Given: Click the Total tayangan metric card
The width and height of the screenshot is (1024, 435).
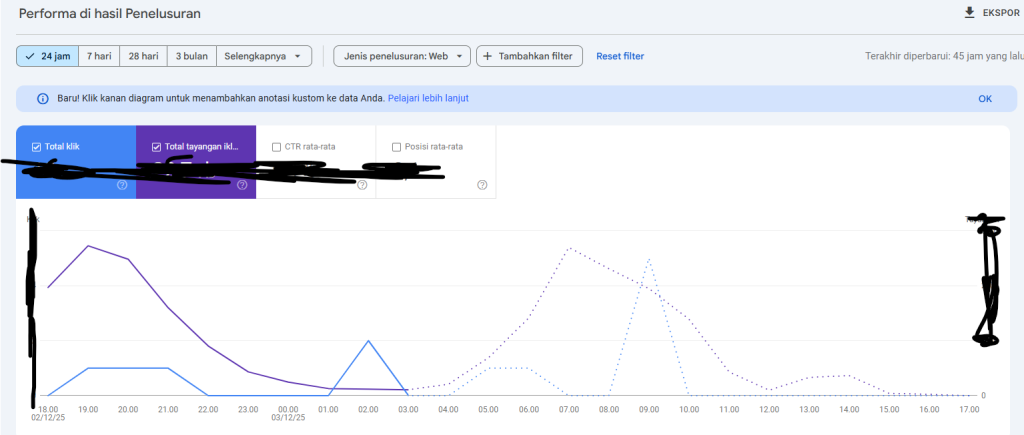Looking at the screenshot, I should coord(196,162).
